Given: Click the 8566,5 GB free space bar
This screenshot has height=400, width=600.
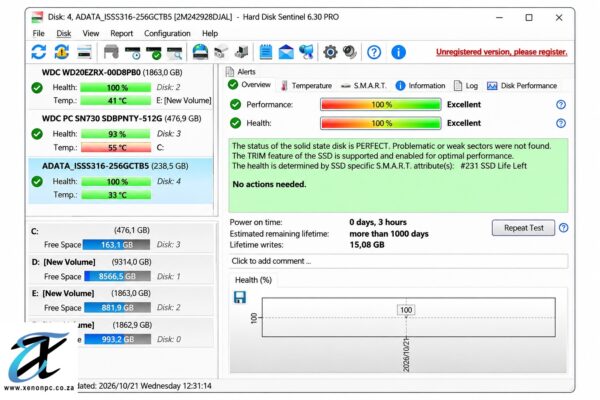Looking at the screenshot, I should click(117, 276).
